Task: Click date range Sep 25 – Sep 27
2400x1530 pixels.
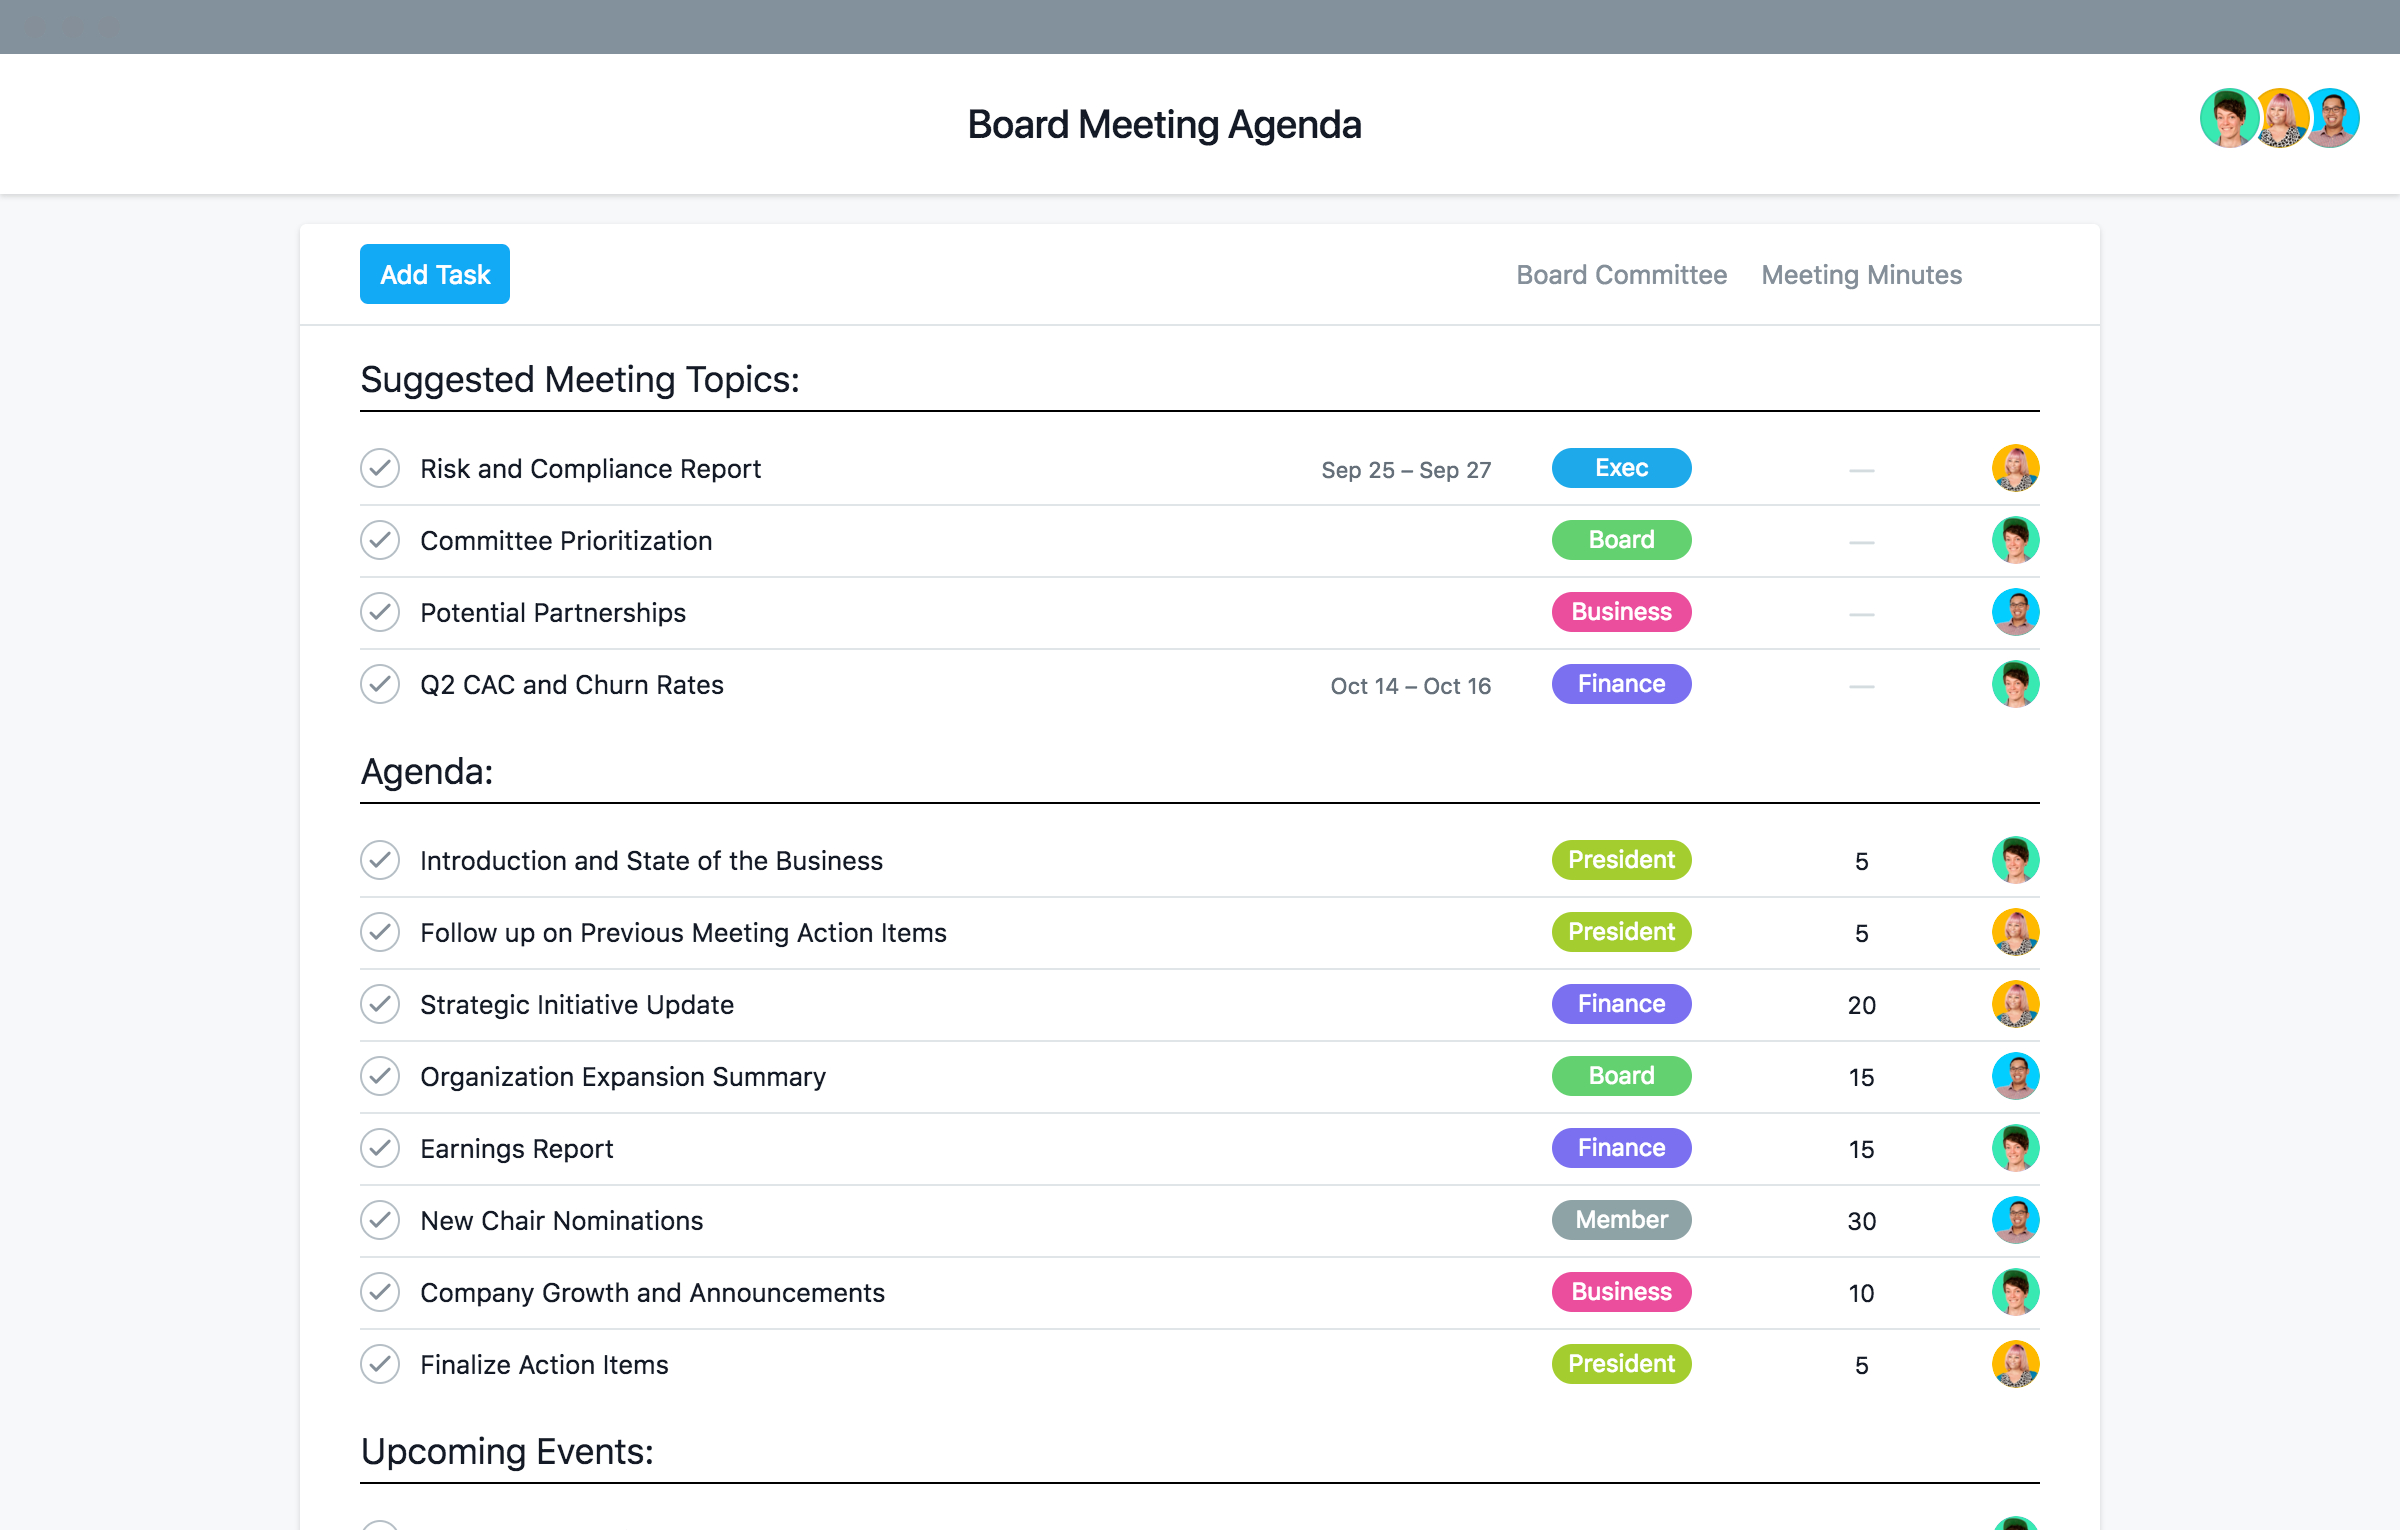Action: coord(1405,469)
